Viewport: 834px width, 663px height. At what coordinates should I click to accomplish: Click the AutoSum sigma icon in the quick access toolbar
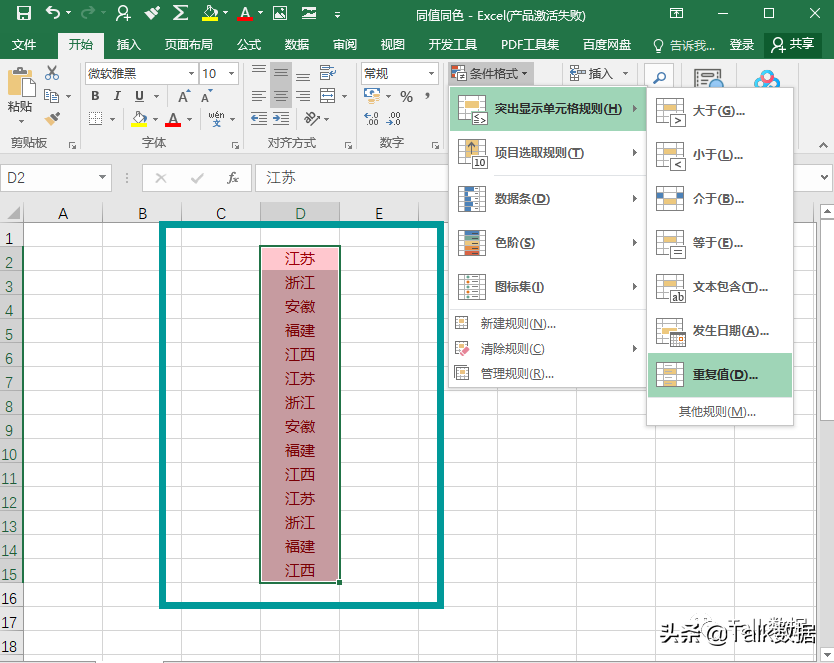tap(180, 13)
